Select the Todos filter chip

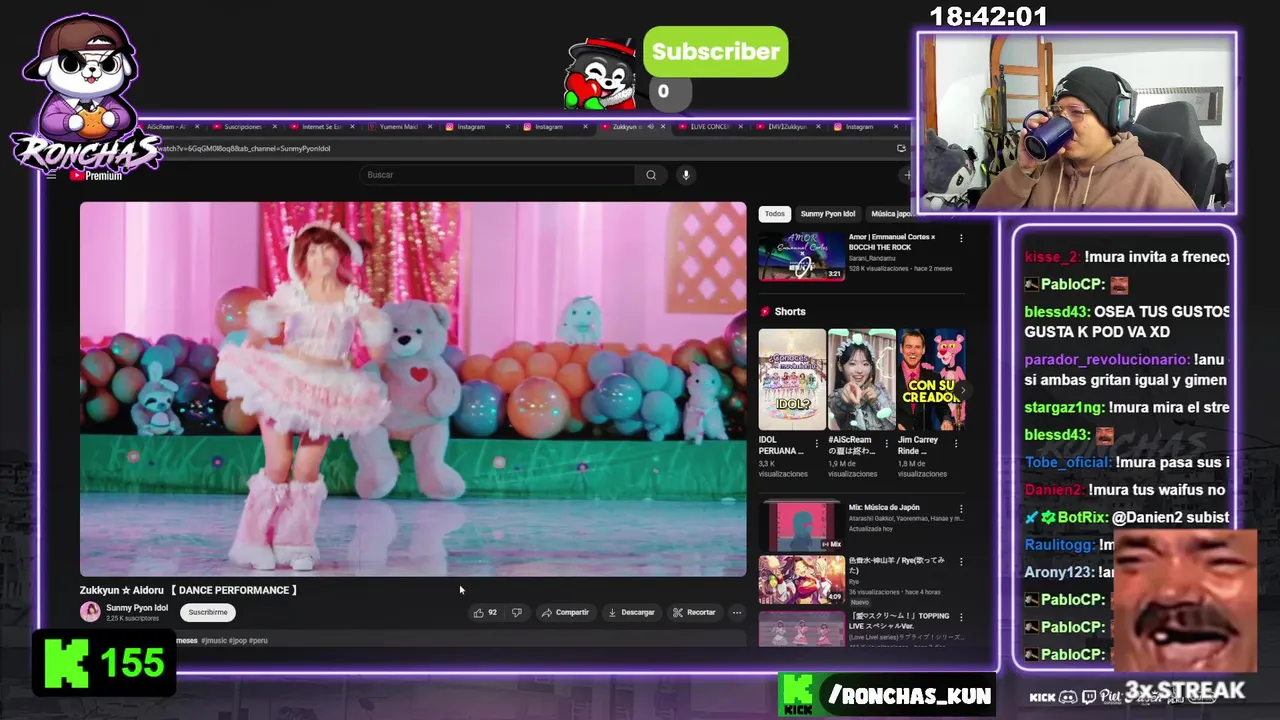click(x=775, y=214)
